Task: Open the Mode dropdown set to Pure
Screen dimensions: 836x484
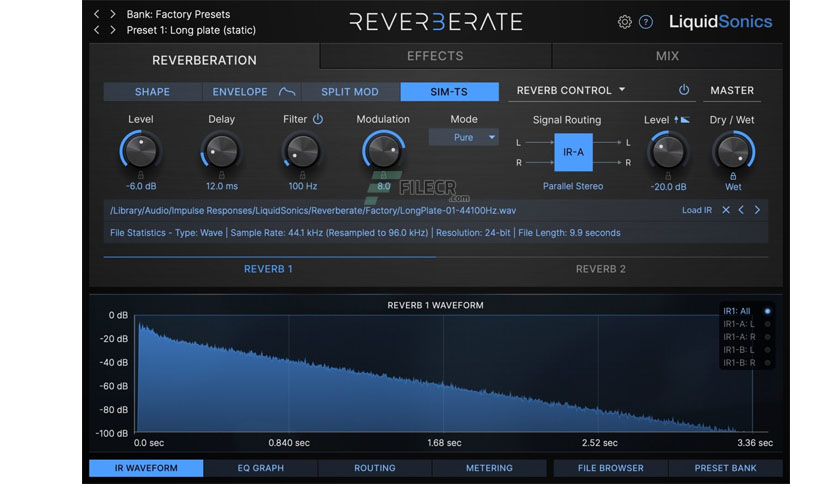Action: 463,137
